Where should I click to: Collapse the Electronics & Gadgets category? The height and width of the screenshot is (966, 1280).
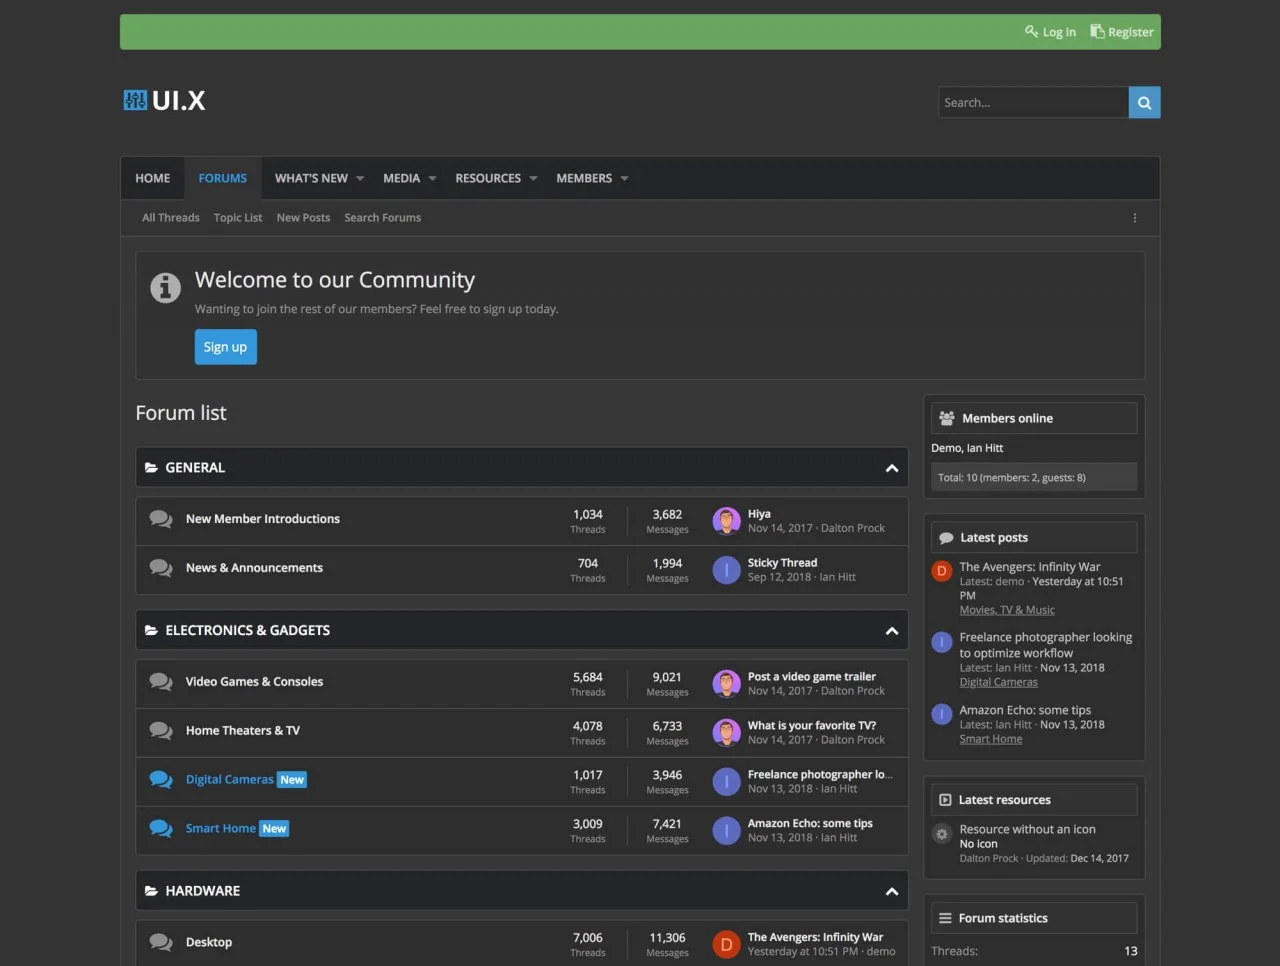tap(891, 631)
